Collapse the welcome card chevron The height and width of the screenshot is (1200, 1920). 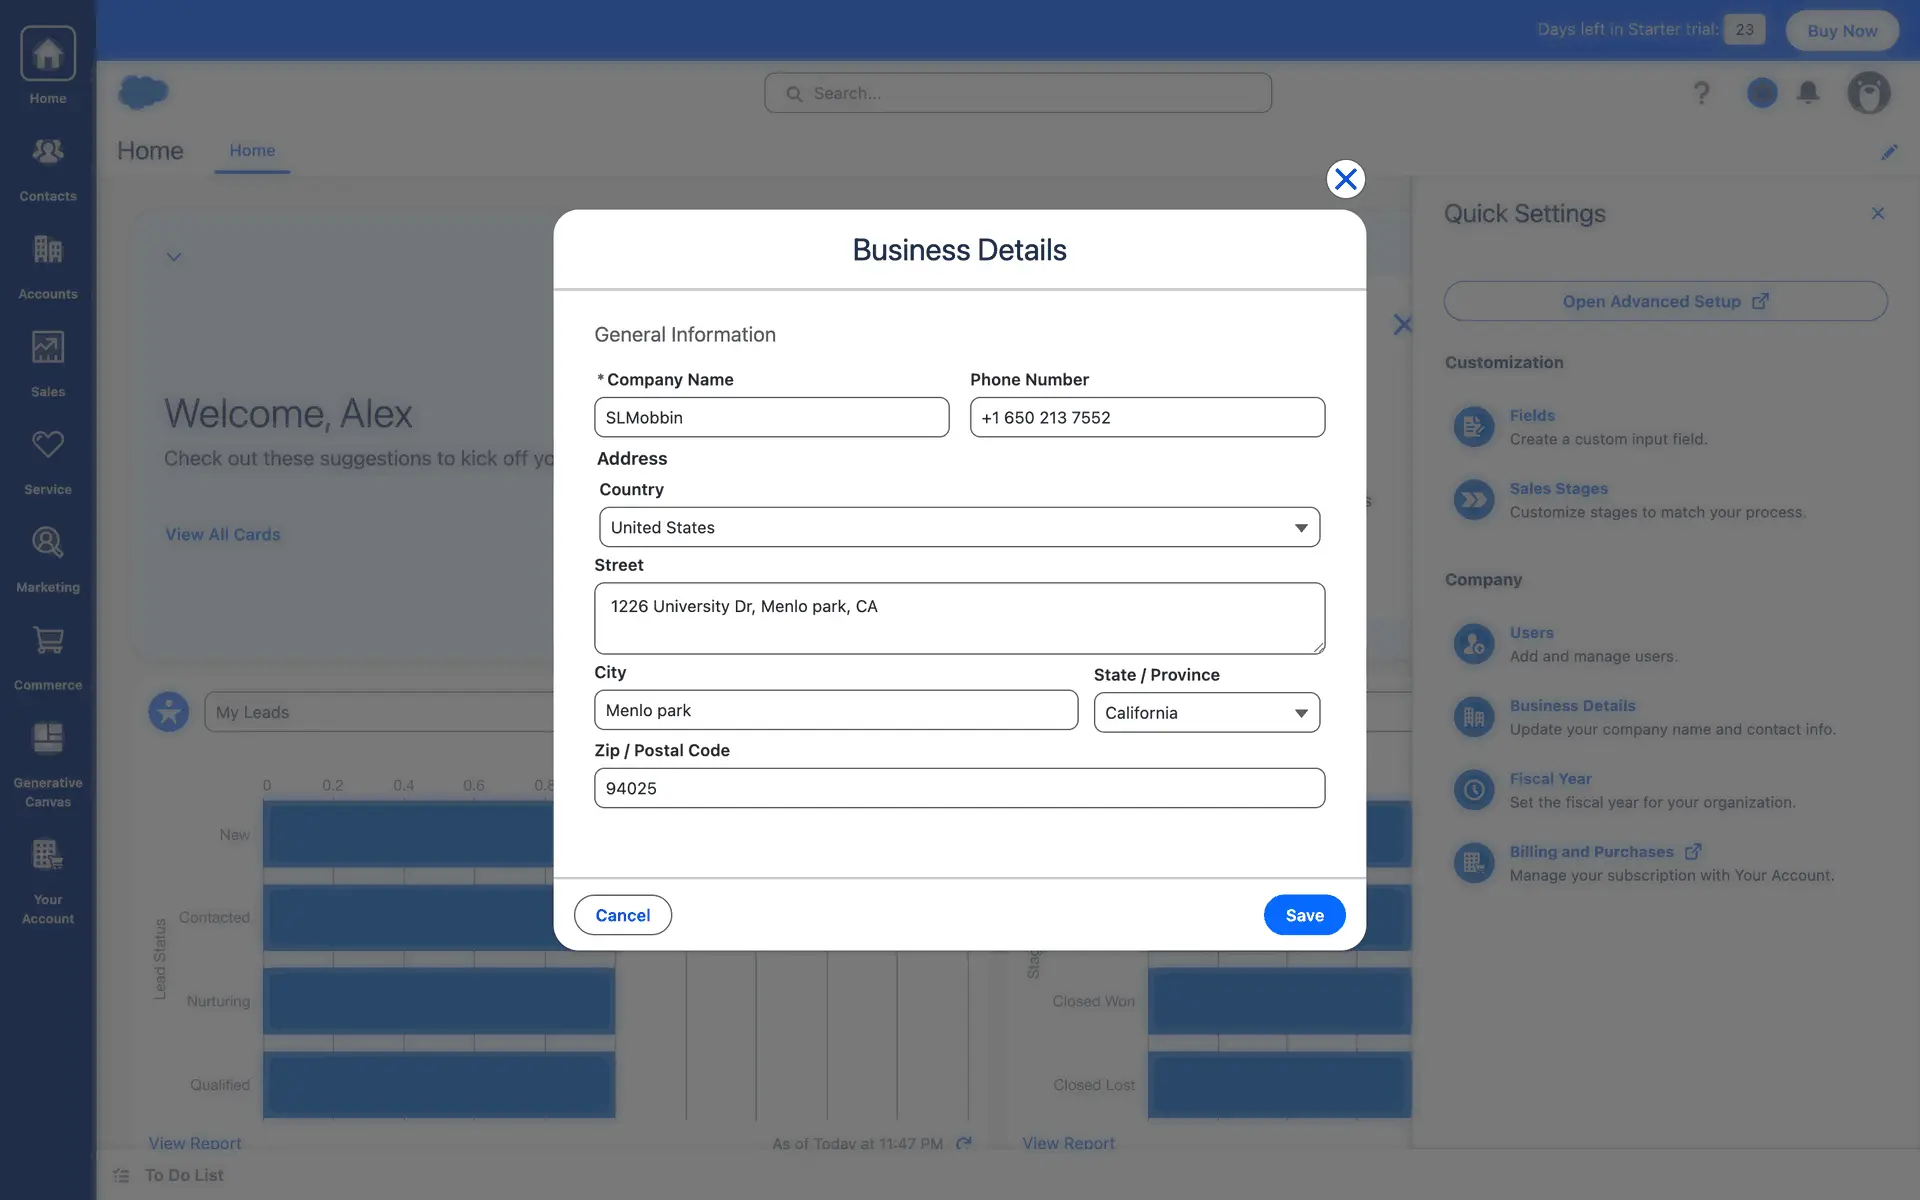pyautogui.click(x=174, y=257)
